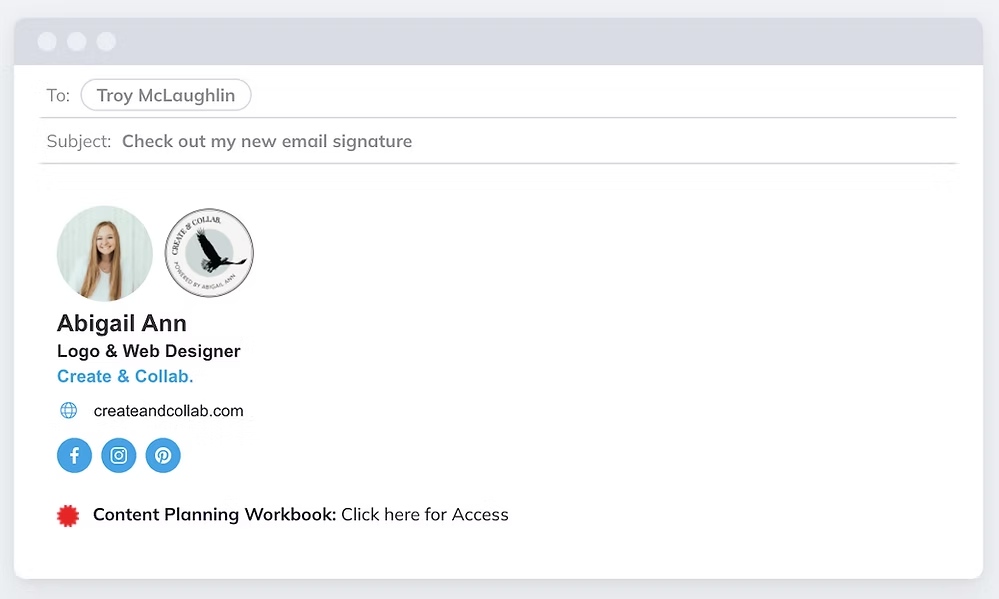Click the third window control dot
999x599 pixels.
(106, 41)
